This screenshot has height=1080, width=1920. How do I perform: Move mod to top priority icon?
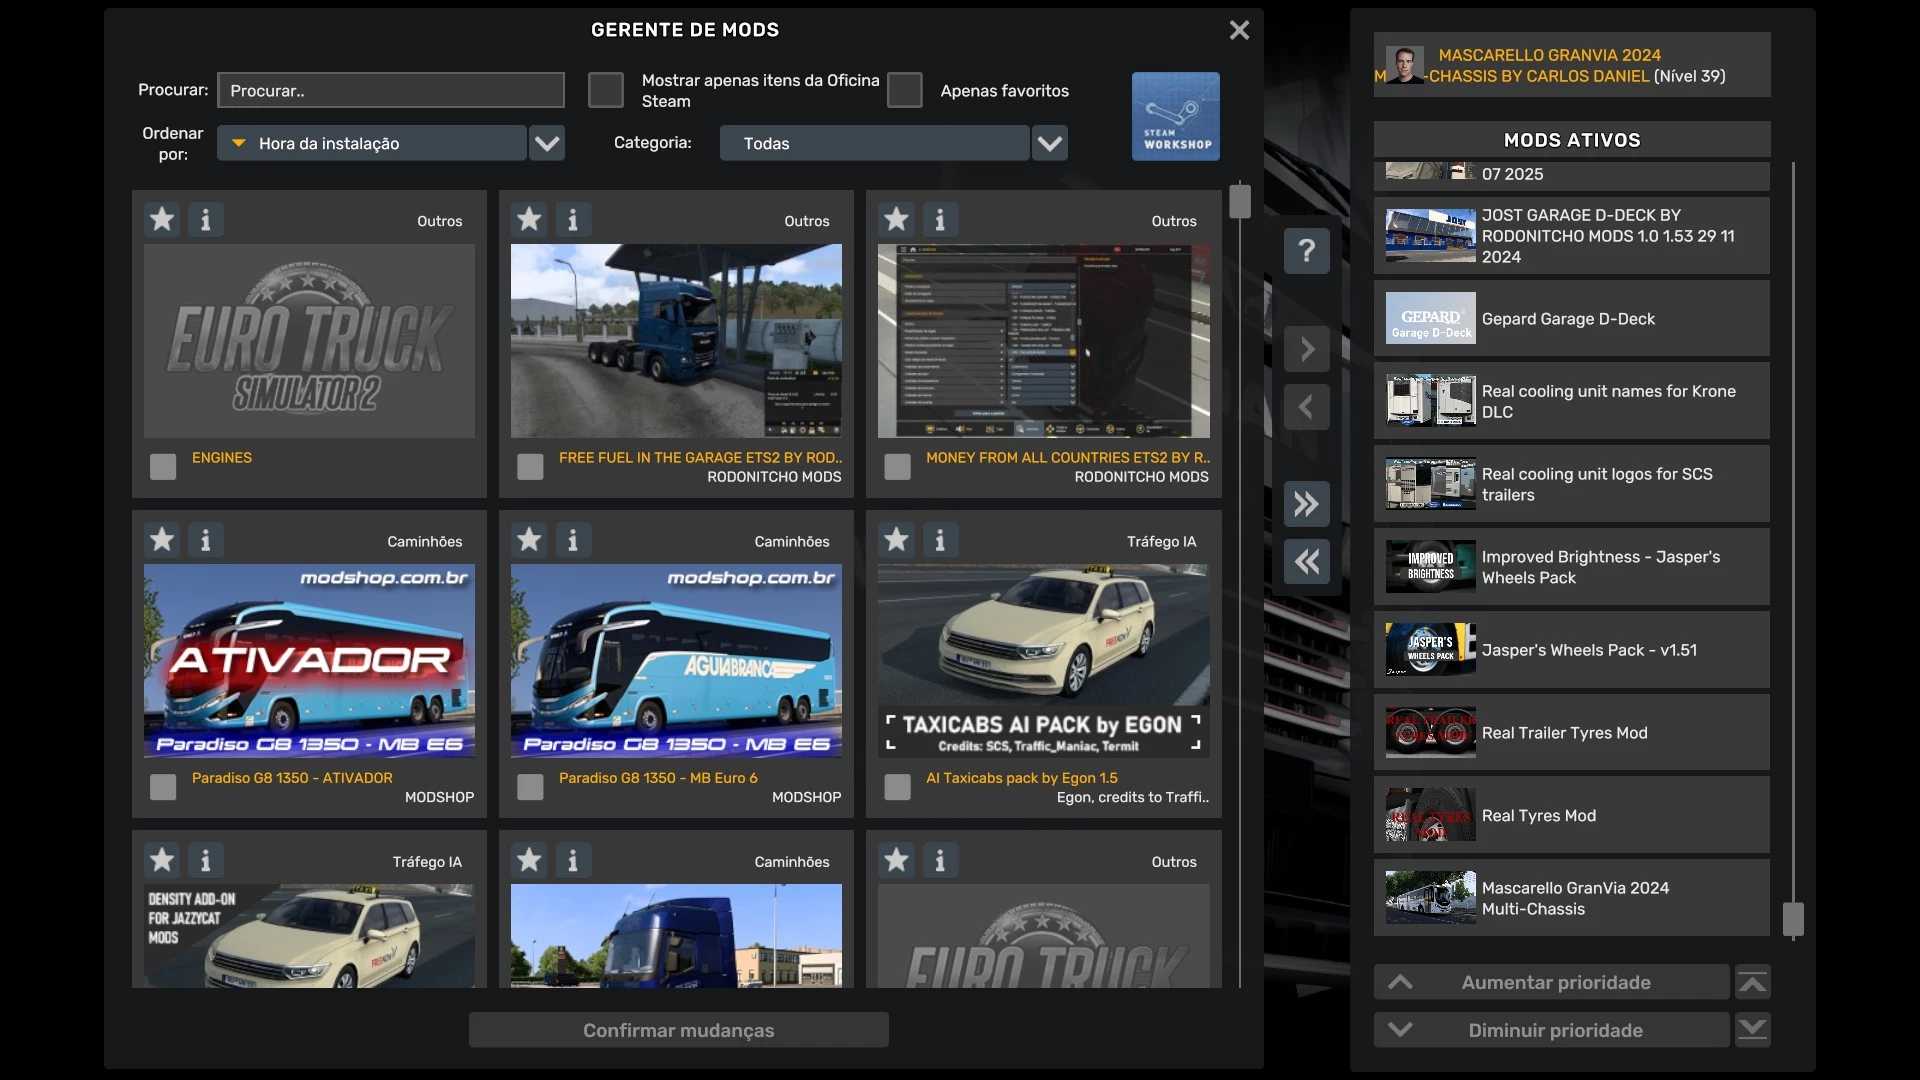(x=1752, y=983)
